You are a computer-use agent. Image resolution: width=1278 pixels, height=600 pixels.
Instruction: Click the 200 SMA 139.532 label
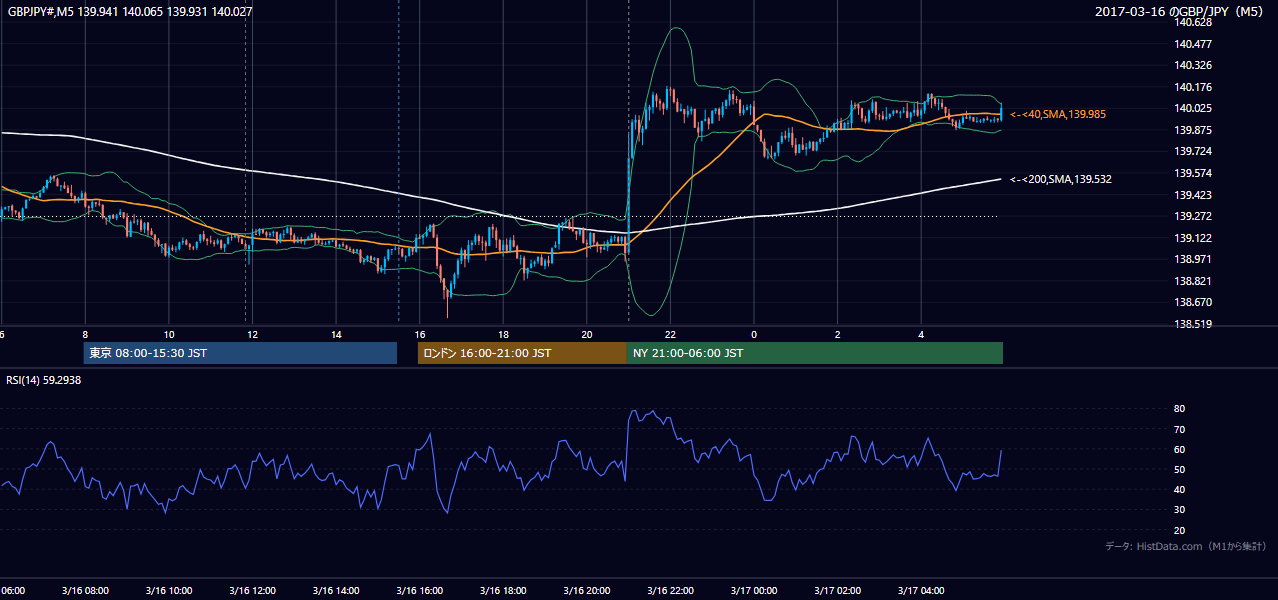click(x=1061, y=180)
